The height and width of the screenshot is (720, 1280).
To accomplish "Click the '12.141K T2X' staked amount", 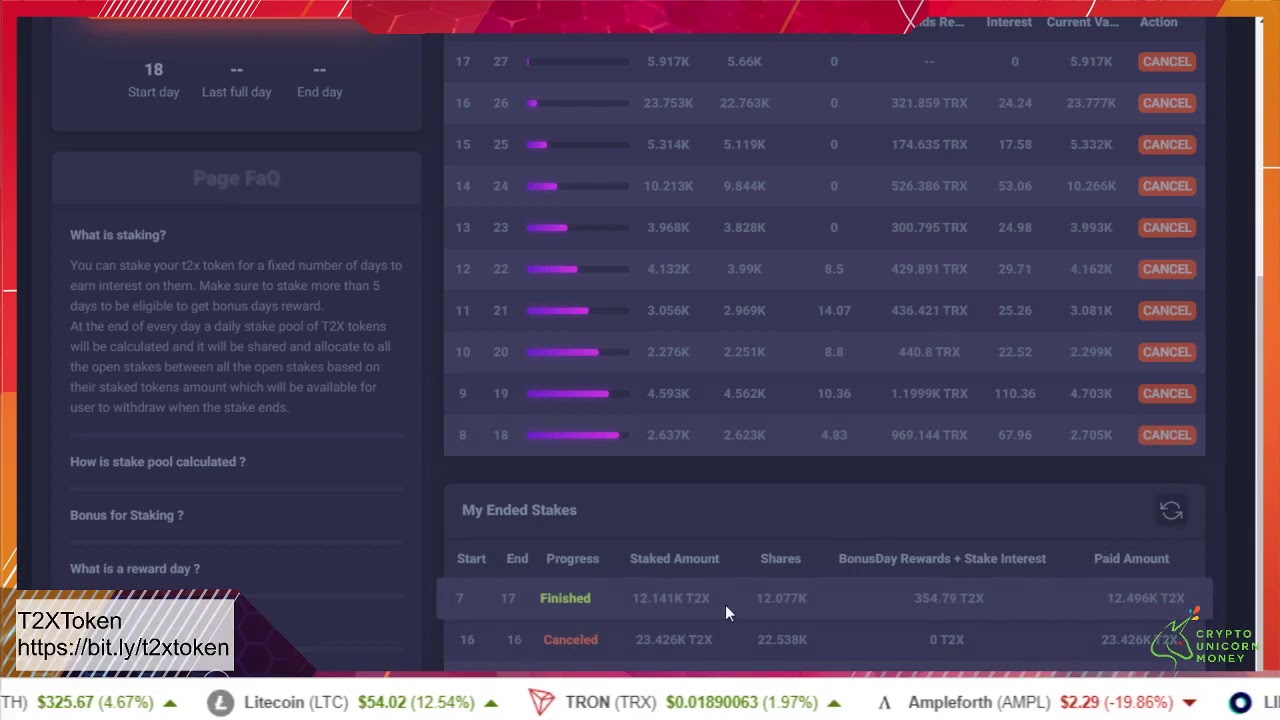I will (671, 598).
